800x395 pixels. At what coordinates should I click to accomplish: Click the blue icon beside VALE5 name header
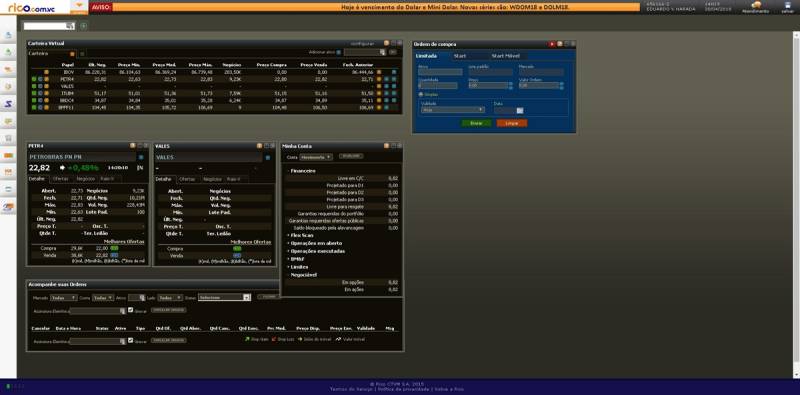tap(267, 158)
